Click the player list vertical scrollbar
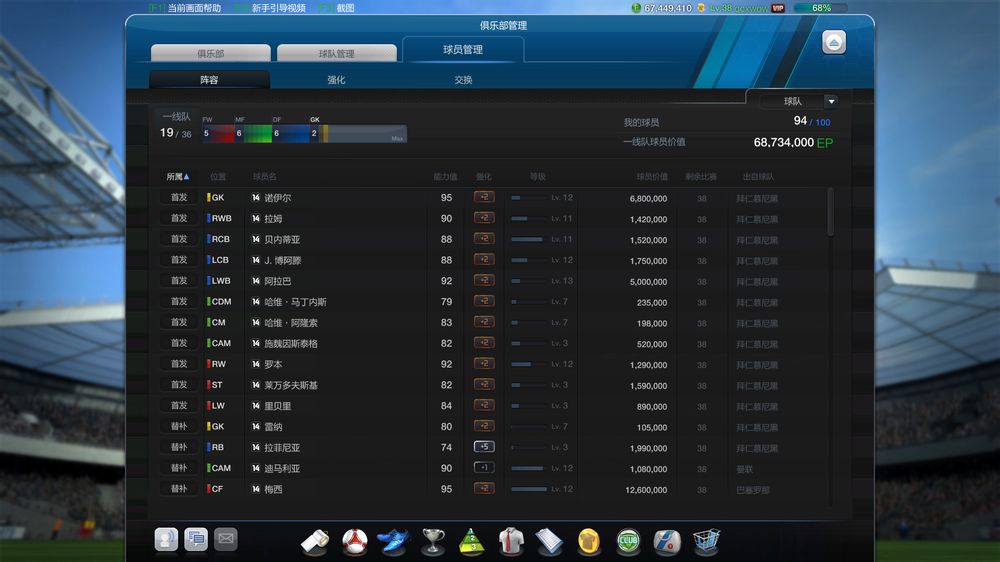Screen dimensions: 1000x562 [x=830, y=212]
